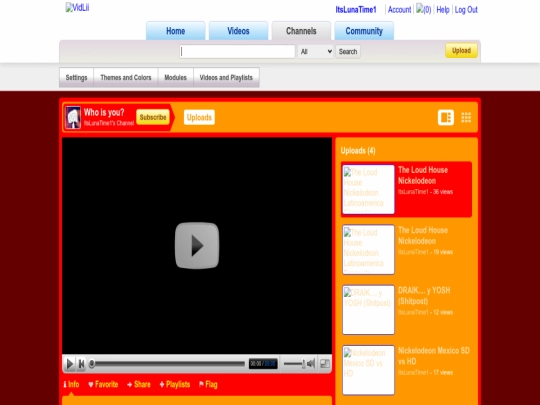This screenshot has height=405, width=540.
Task: Open the Share panel
Action: click(139, 384)
